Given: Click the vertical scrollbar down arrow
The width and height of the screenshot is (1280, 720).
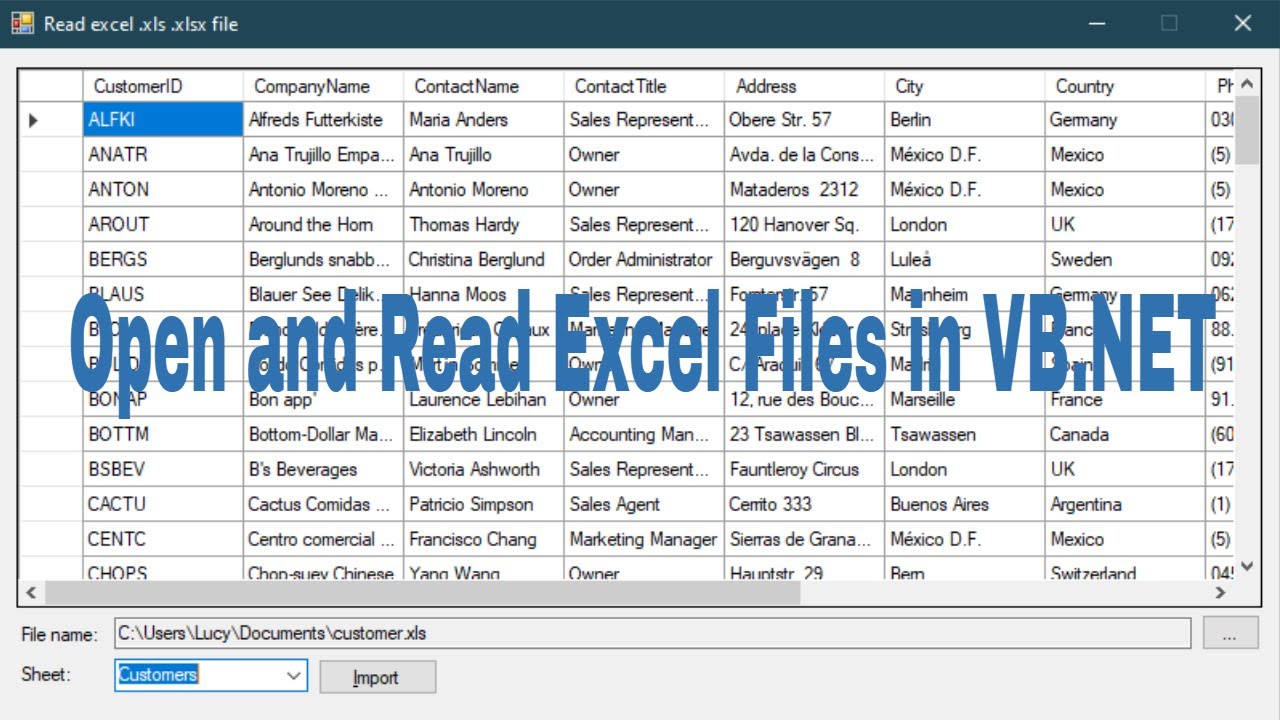Looking at the screenshot, I should point(1247,567).
